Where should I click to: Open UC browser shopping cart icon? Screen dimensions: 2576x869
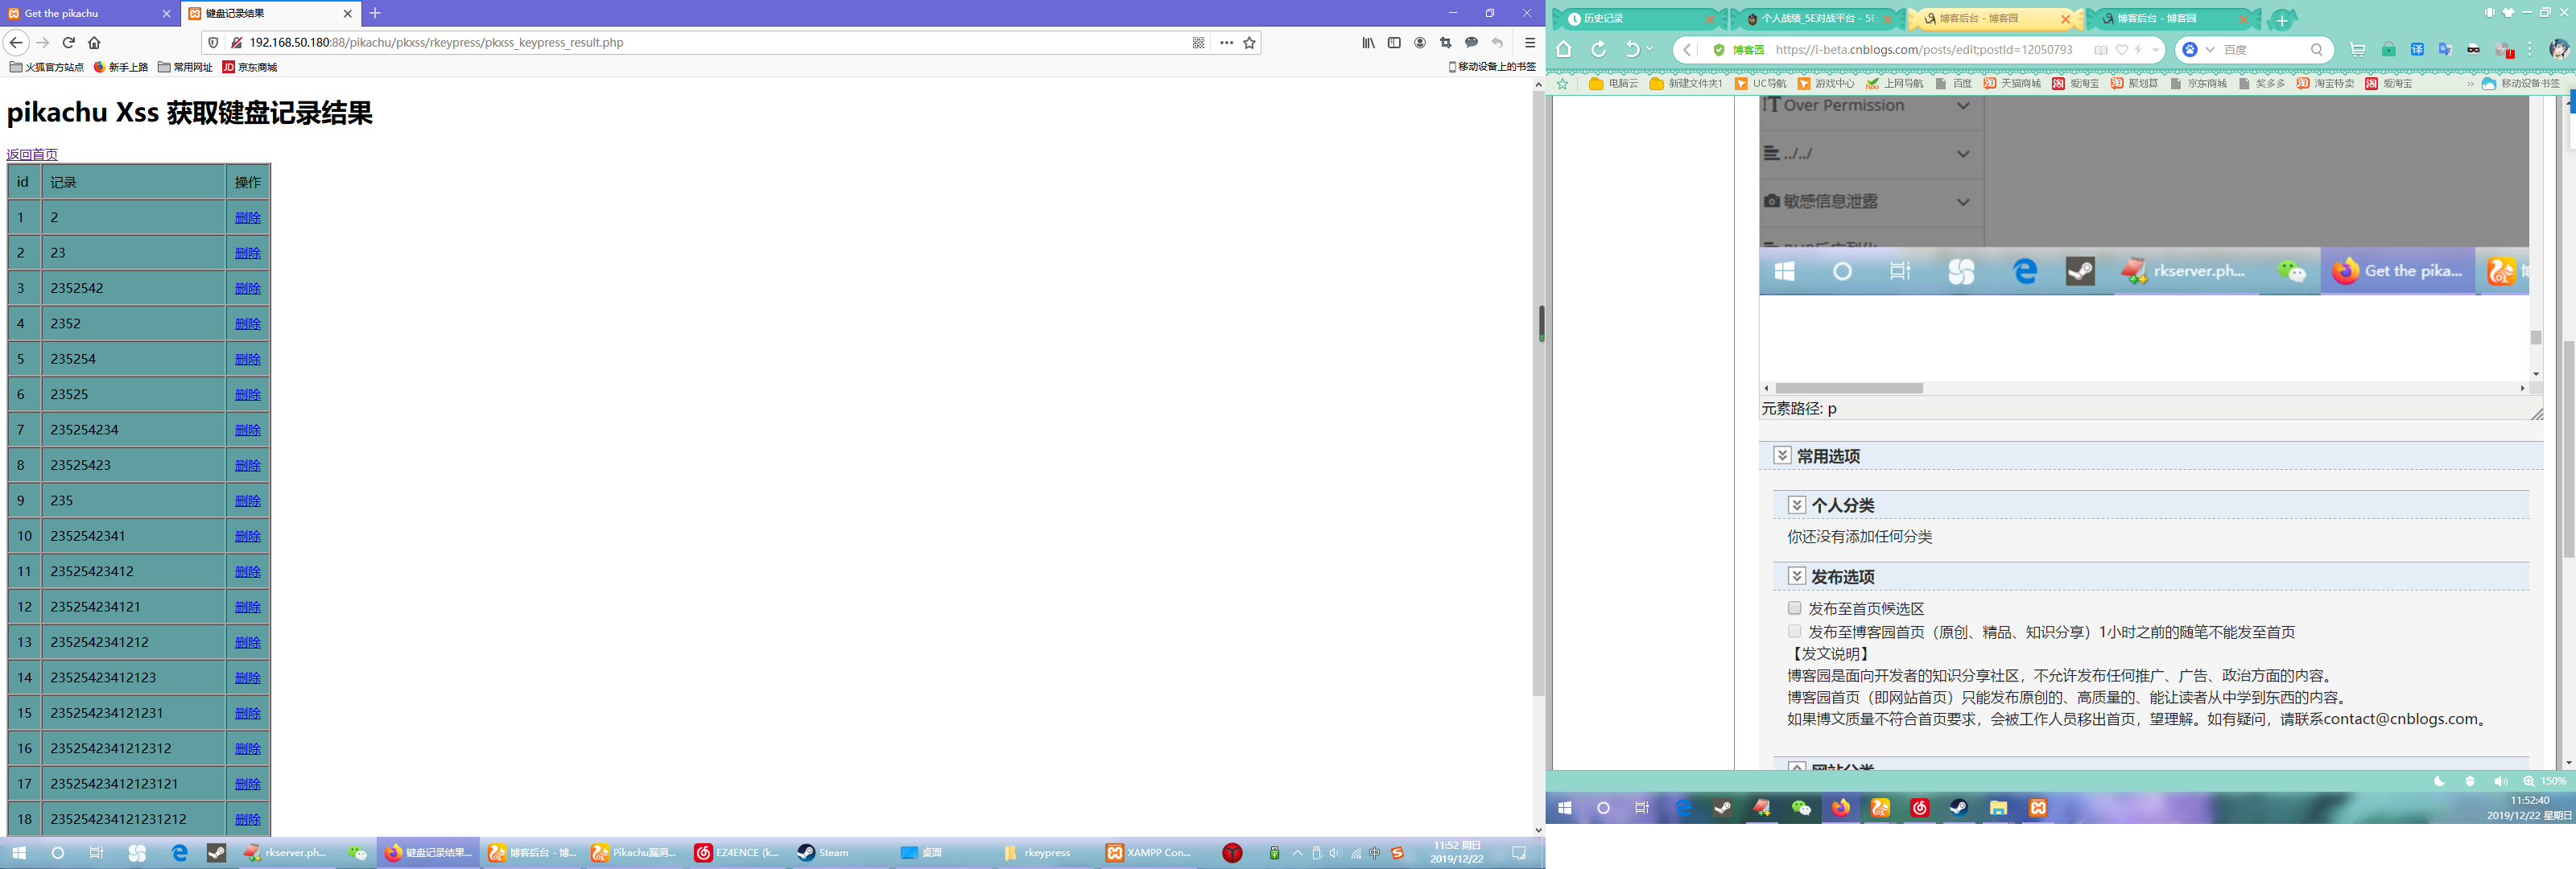[x=2357, y=50]
